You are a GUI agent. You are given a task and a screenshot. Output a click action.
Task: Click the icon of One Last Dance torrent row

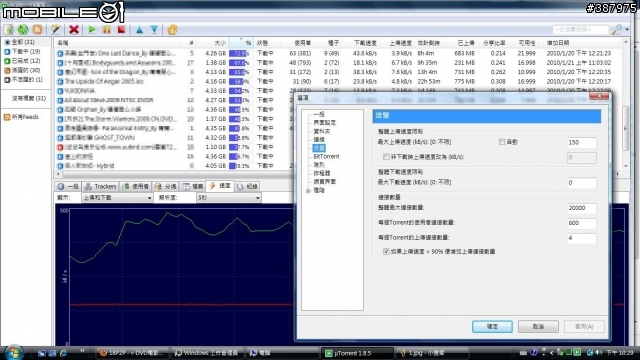pos(60,53)
